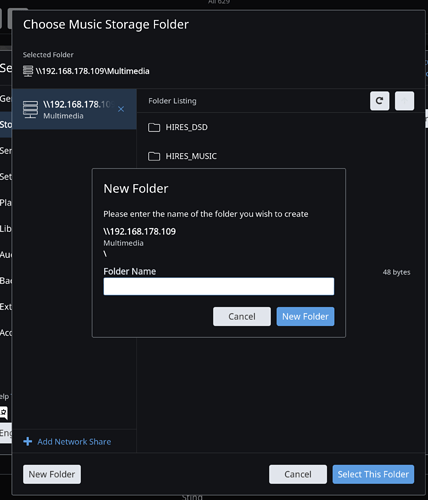Image resolution: width=428 pixels, height=500 pixels.
Task: Click the server icon next to selected folder path
Action: (x=28, y=71)
